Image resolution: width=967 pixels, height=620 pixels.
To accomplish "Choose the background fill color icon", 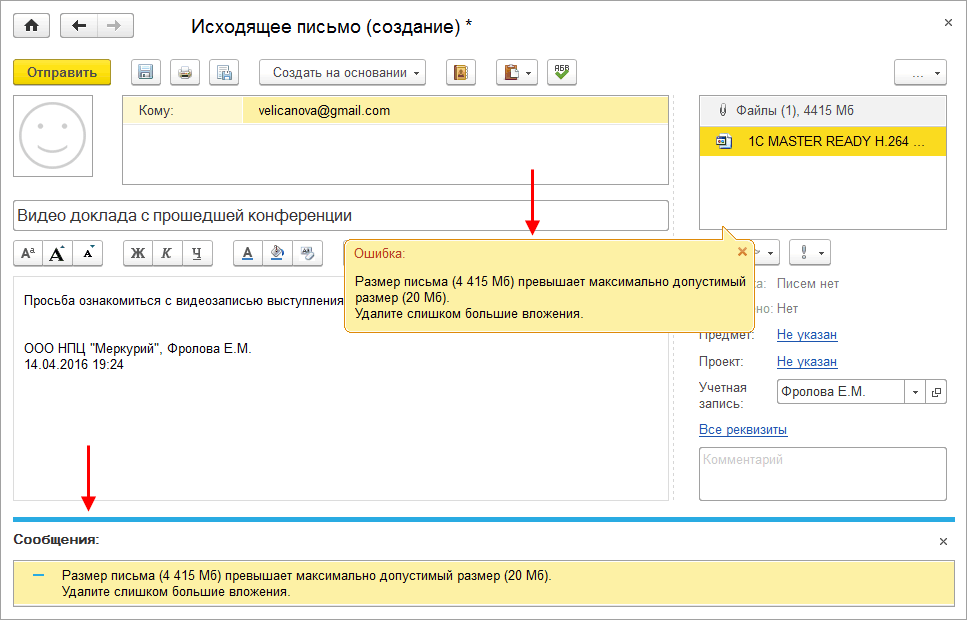I will coord(278,253).
